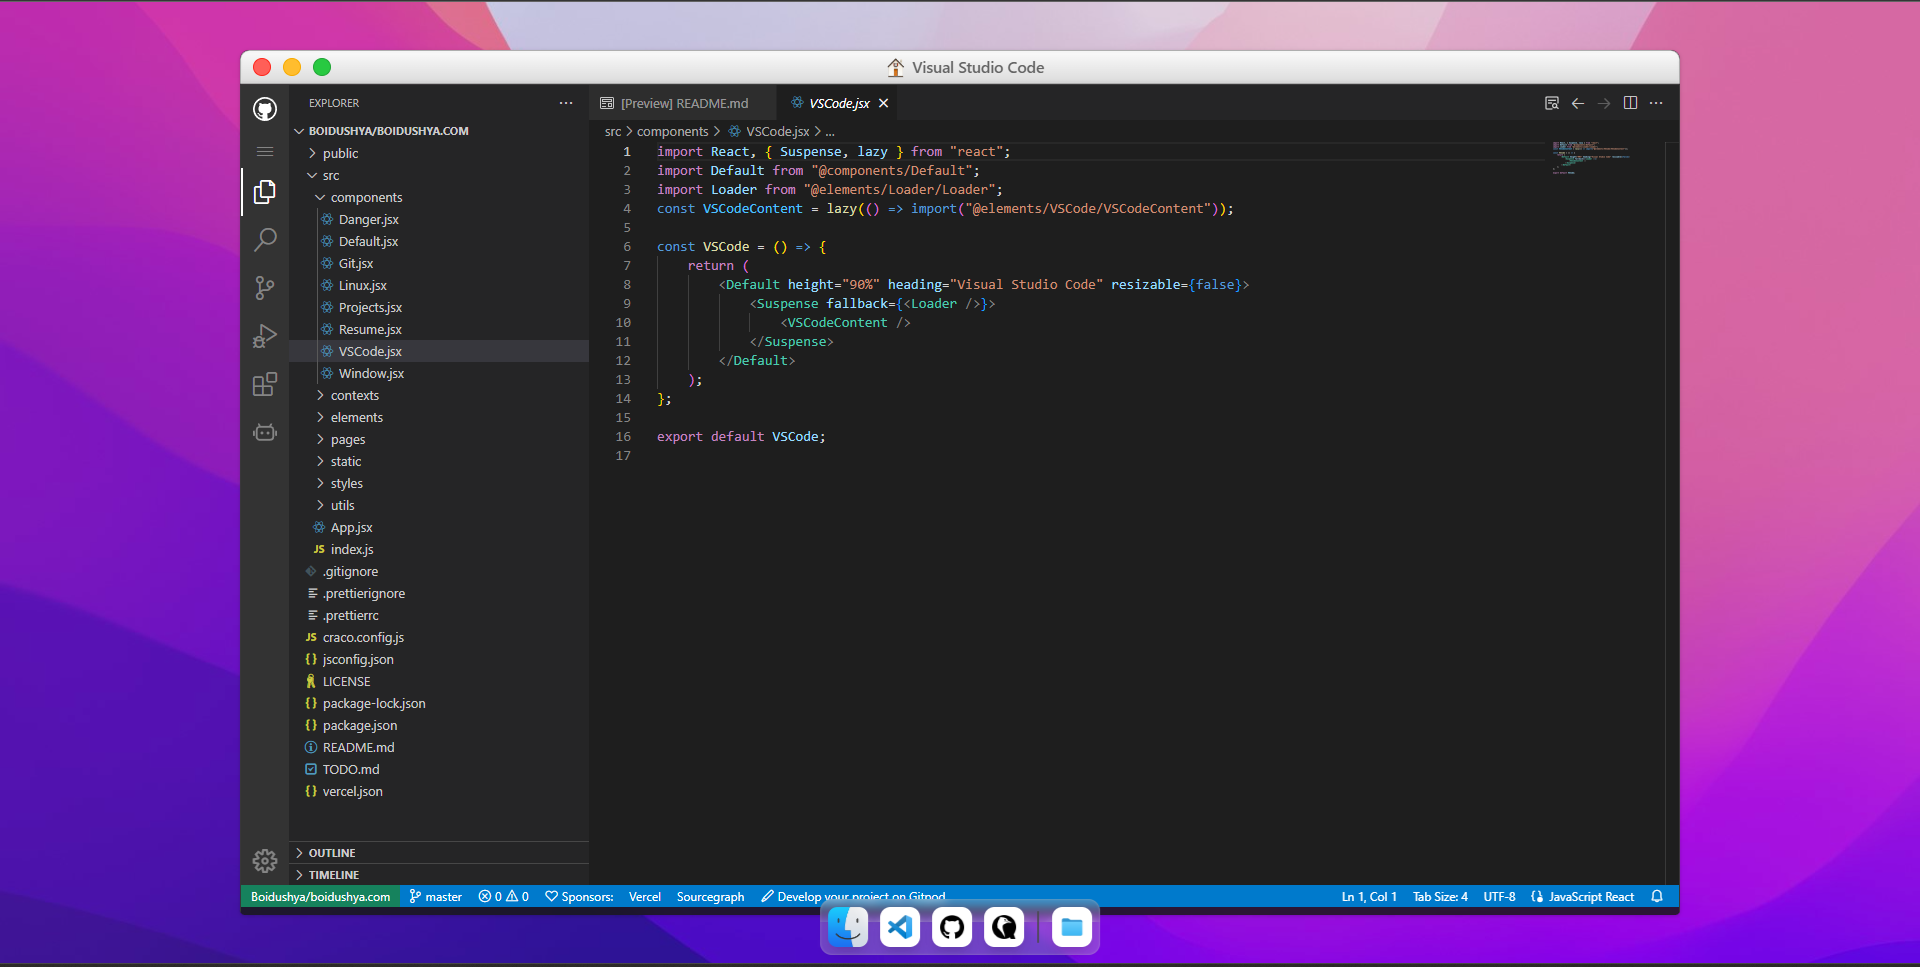Collapse the components folder
The width and height of the screenshot is (1920, 967).
[439, 197]
